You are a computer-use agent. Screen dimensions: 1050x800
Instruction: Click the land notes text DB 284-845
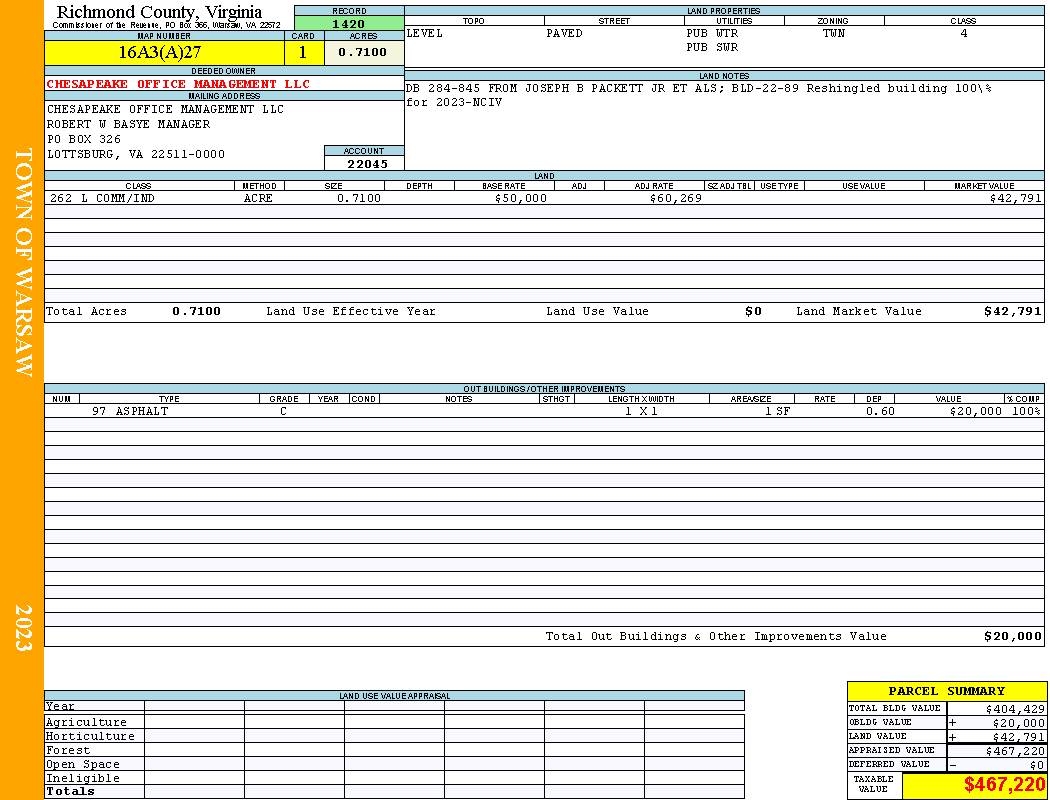tap(443, 88)
